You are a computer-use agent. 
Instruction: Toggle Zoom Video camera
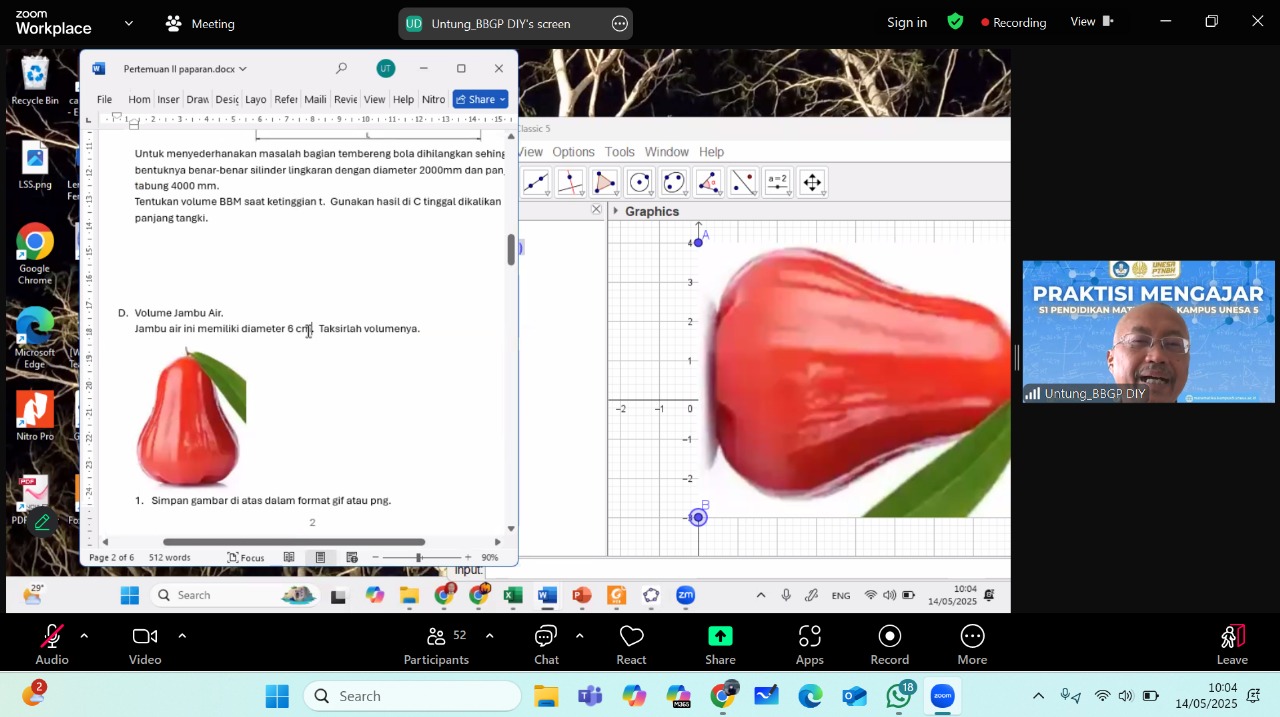coord(145,644)
